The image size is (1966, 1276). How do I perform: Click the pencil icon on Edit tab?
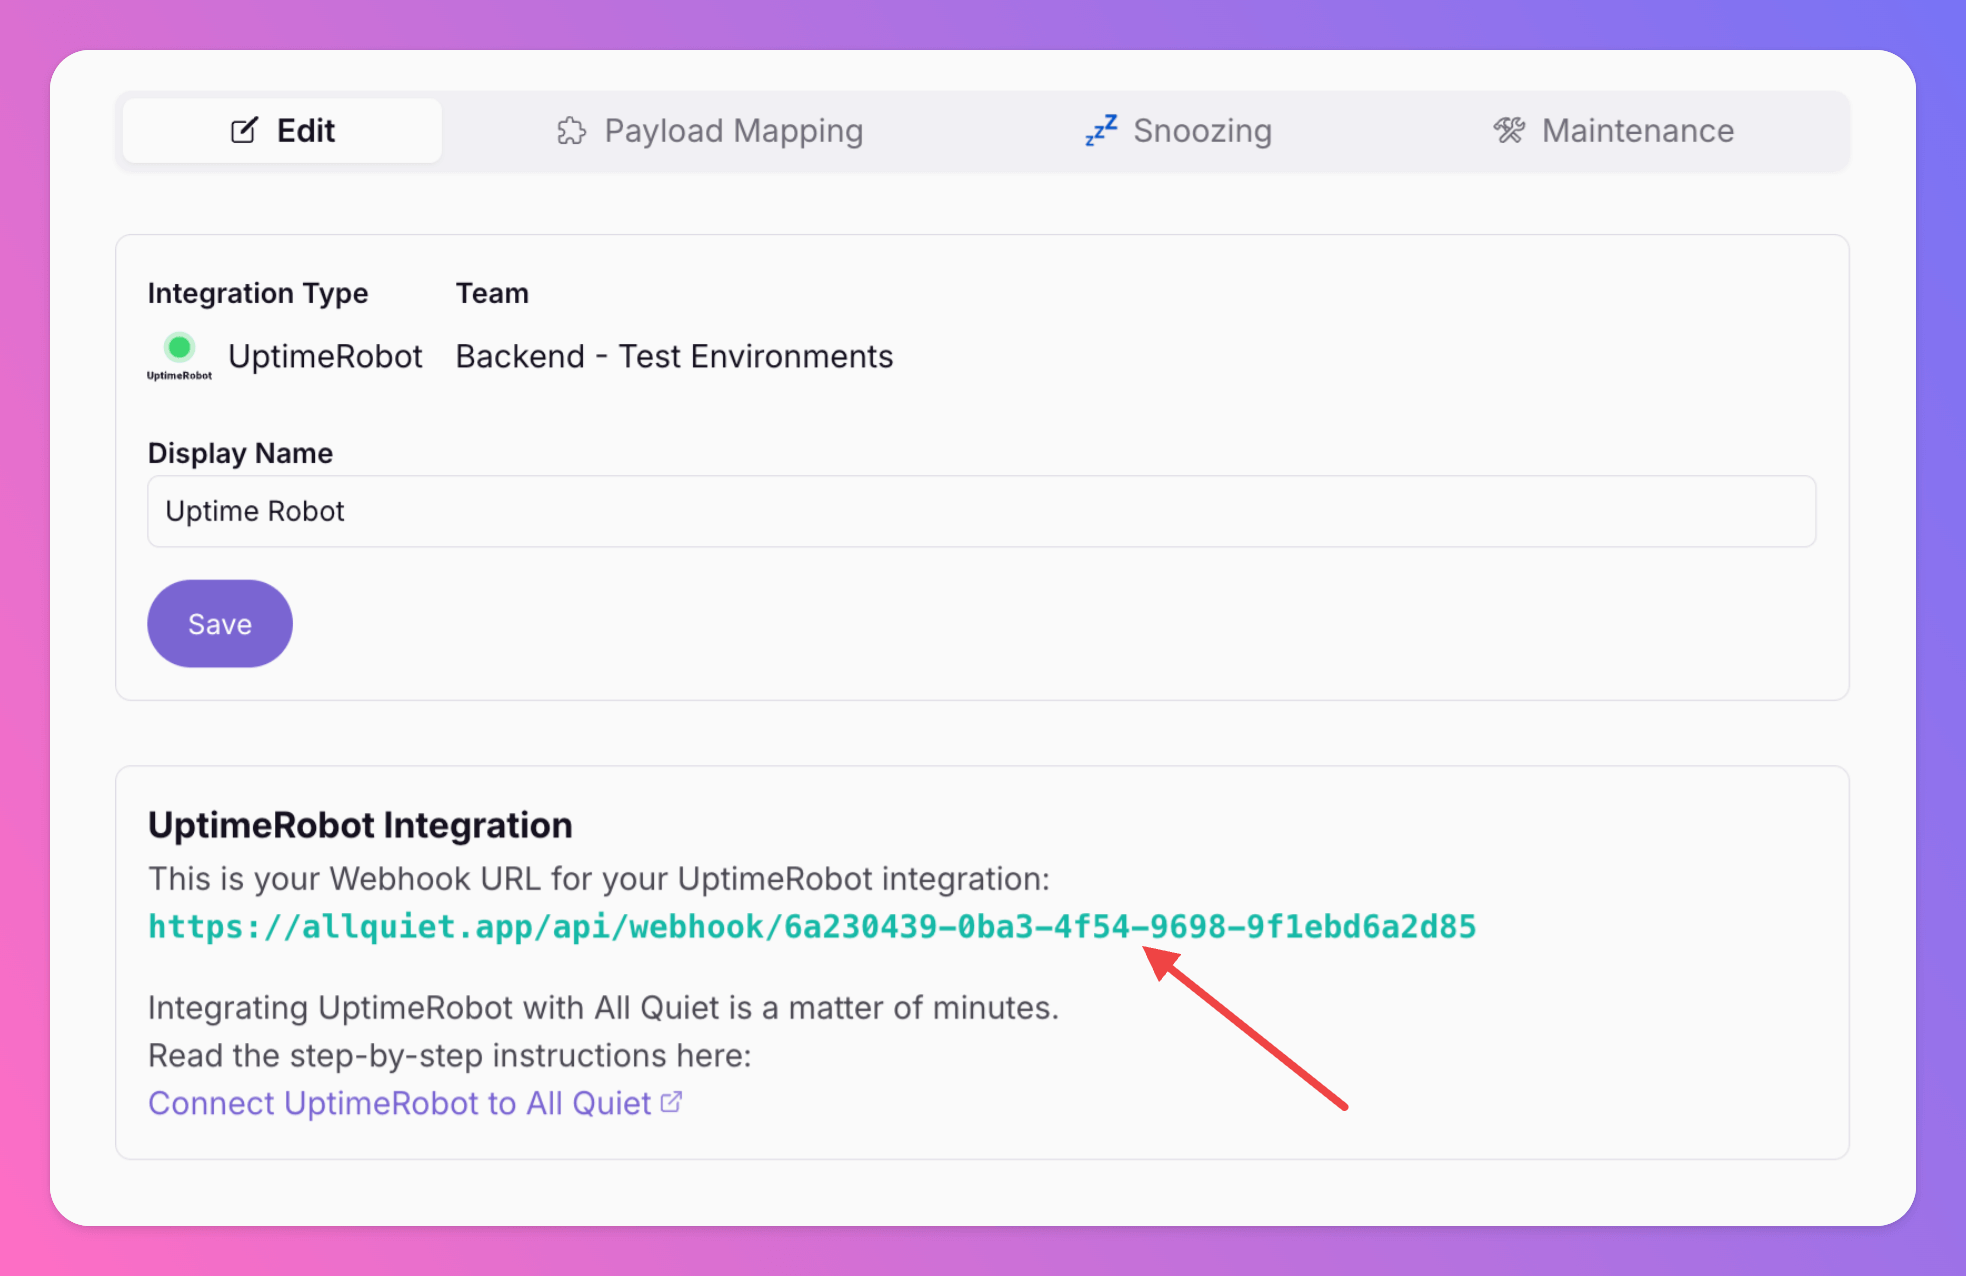pyautogui.click(x=244, y=131)
